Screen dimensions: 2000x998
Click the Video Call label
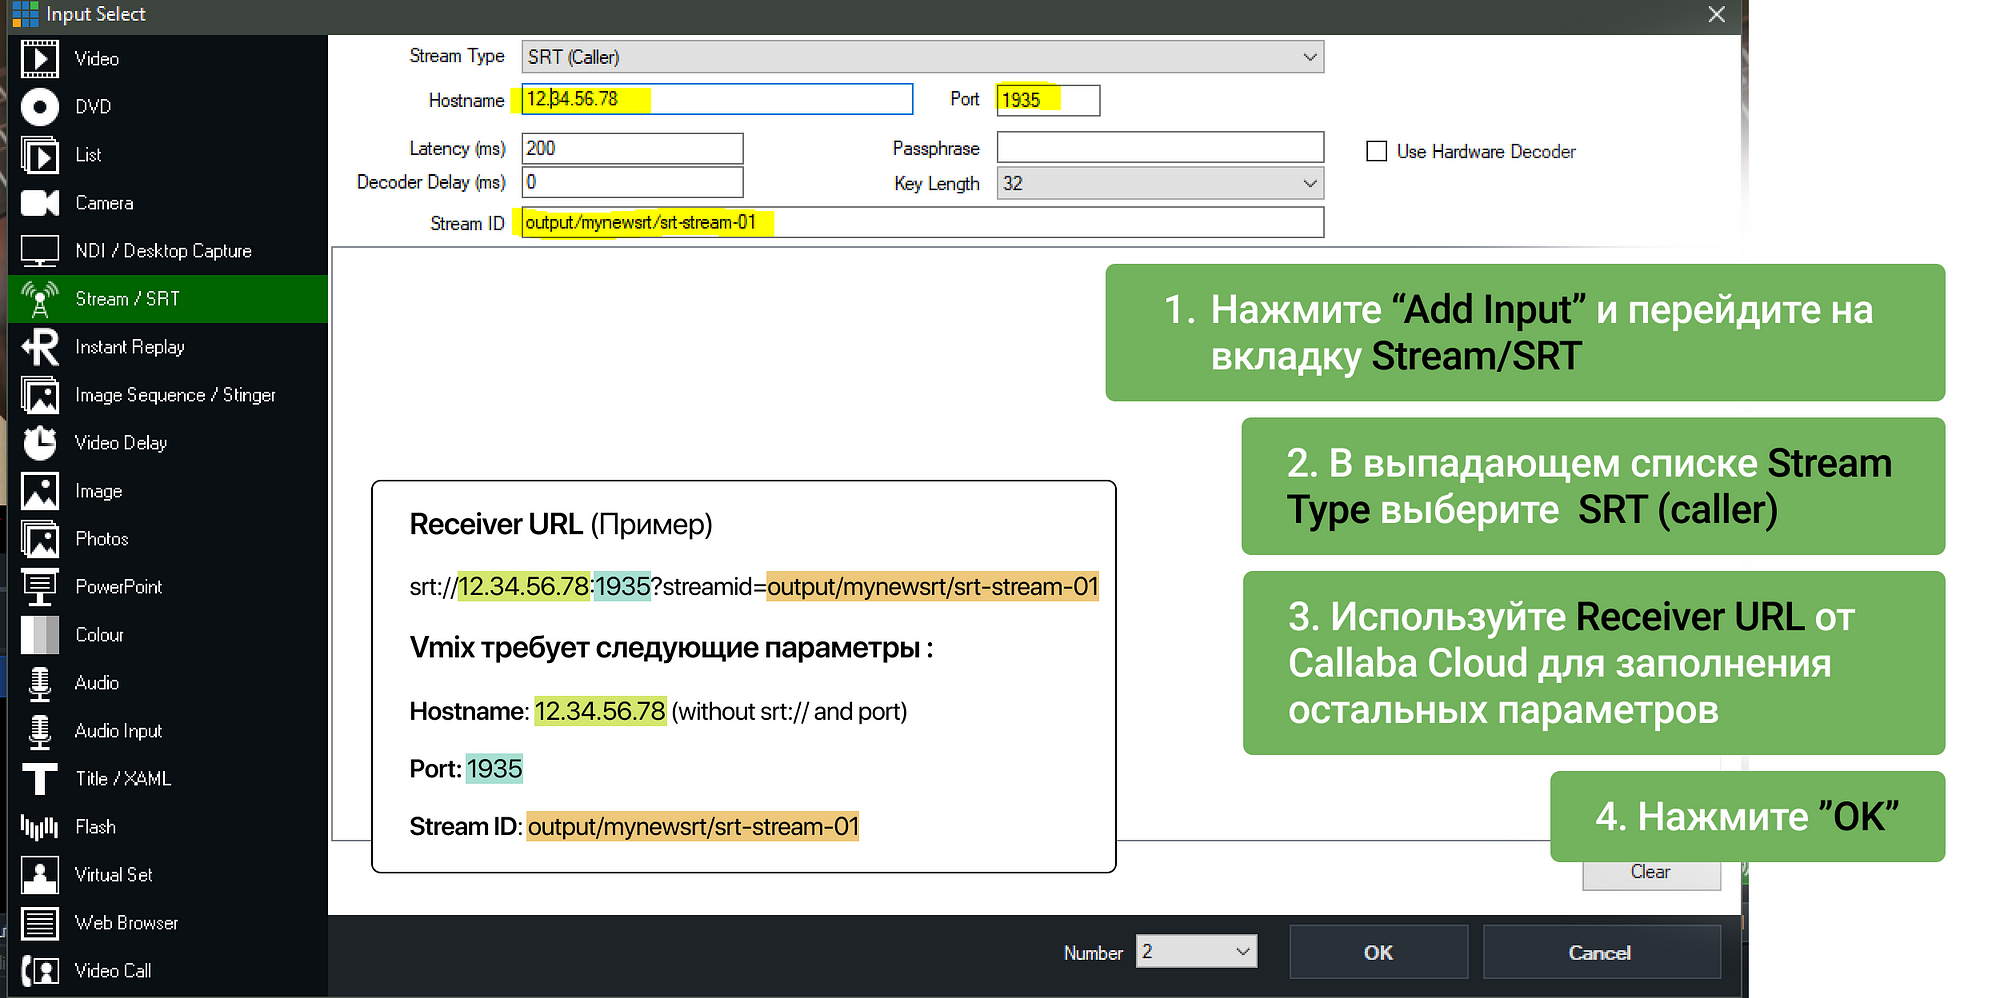pos(113,971)
